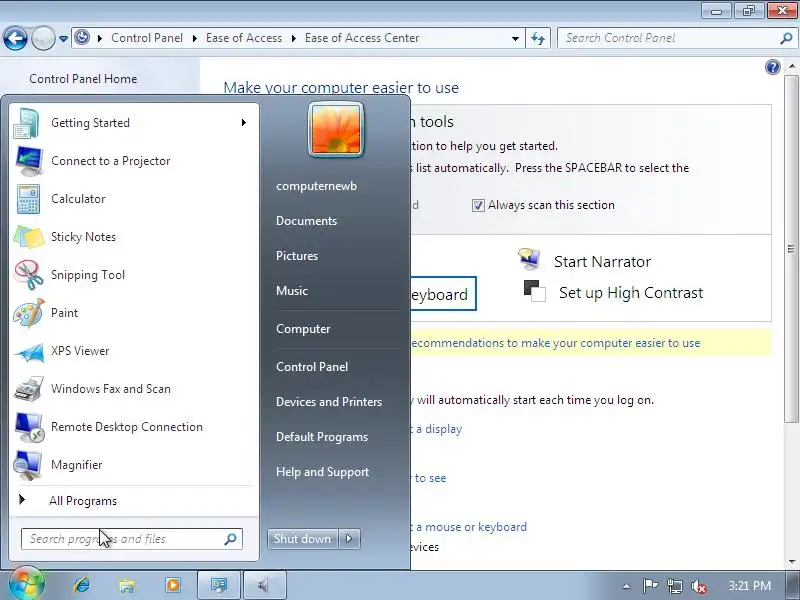Viewport: 800px width, 600px height.
Task: Click Control Panel Home link
Action: click(x=83, y=79)
